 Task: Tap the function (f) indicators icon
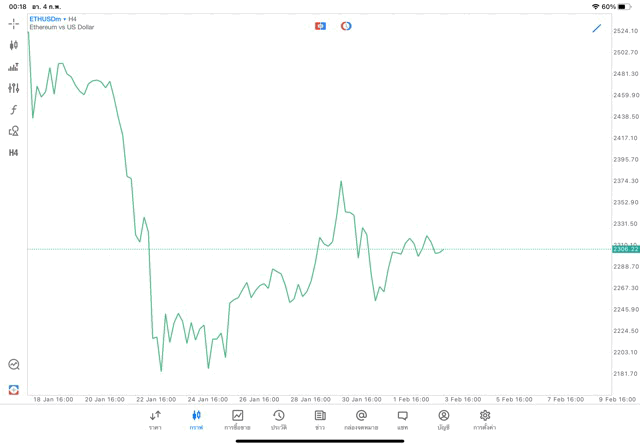coord(13,110)
